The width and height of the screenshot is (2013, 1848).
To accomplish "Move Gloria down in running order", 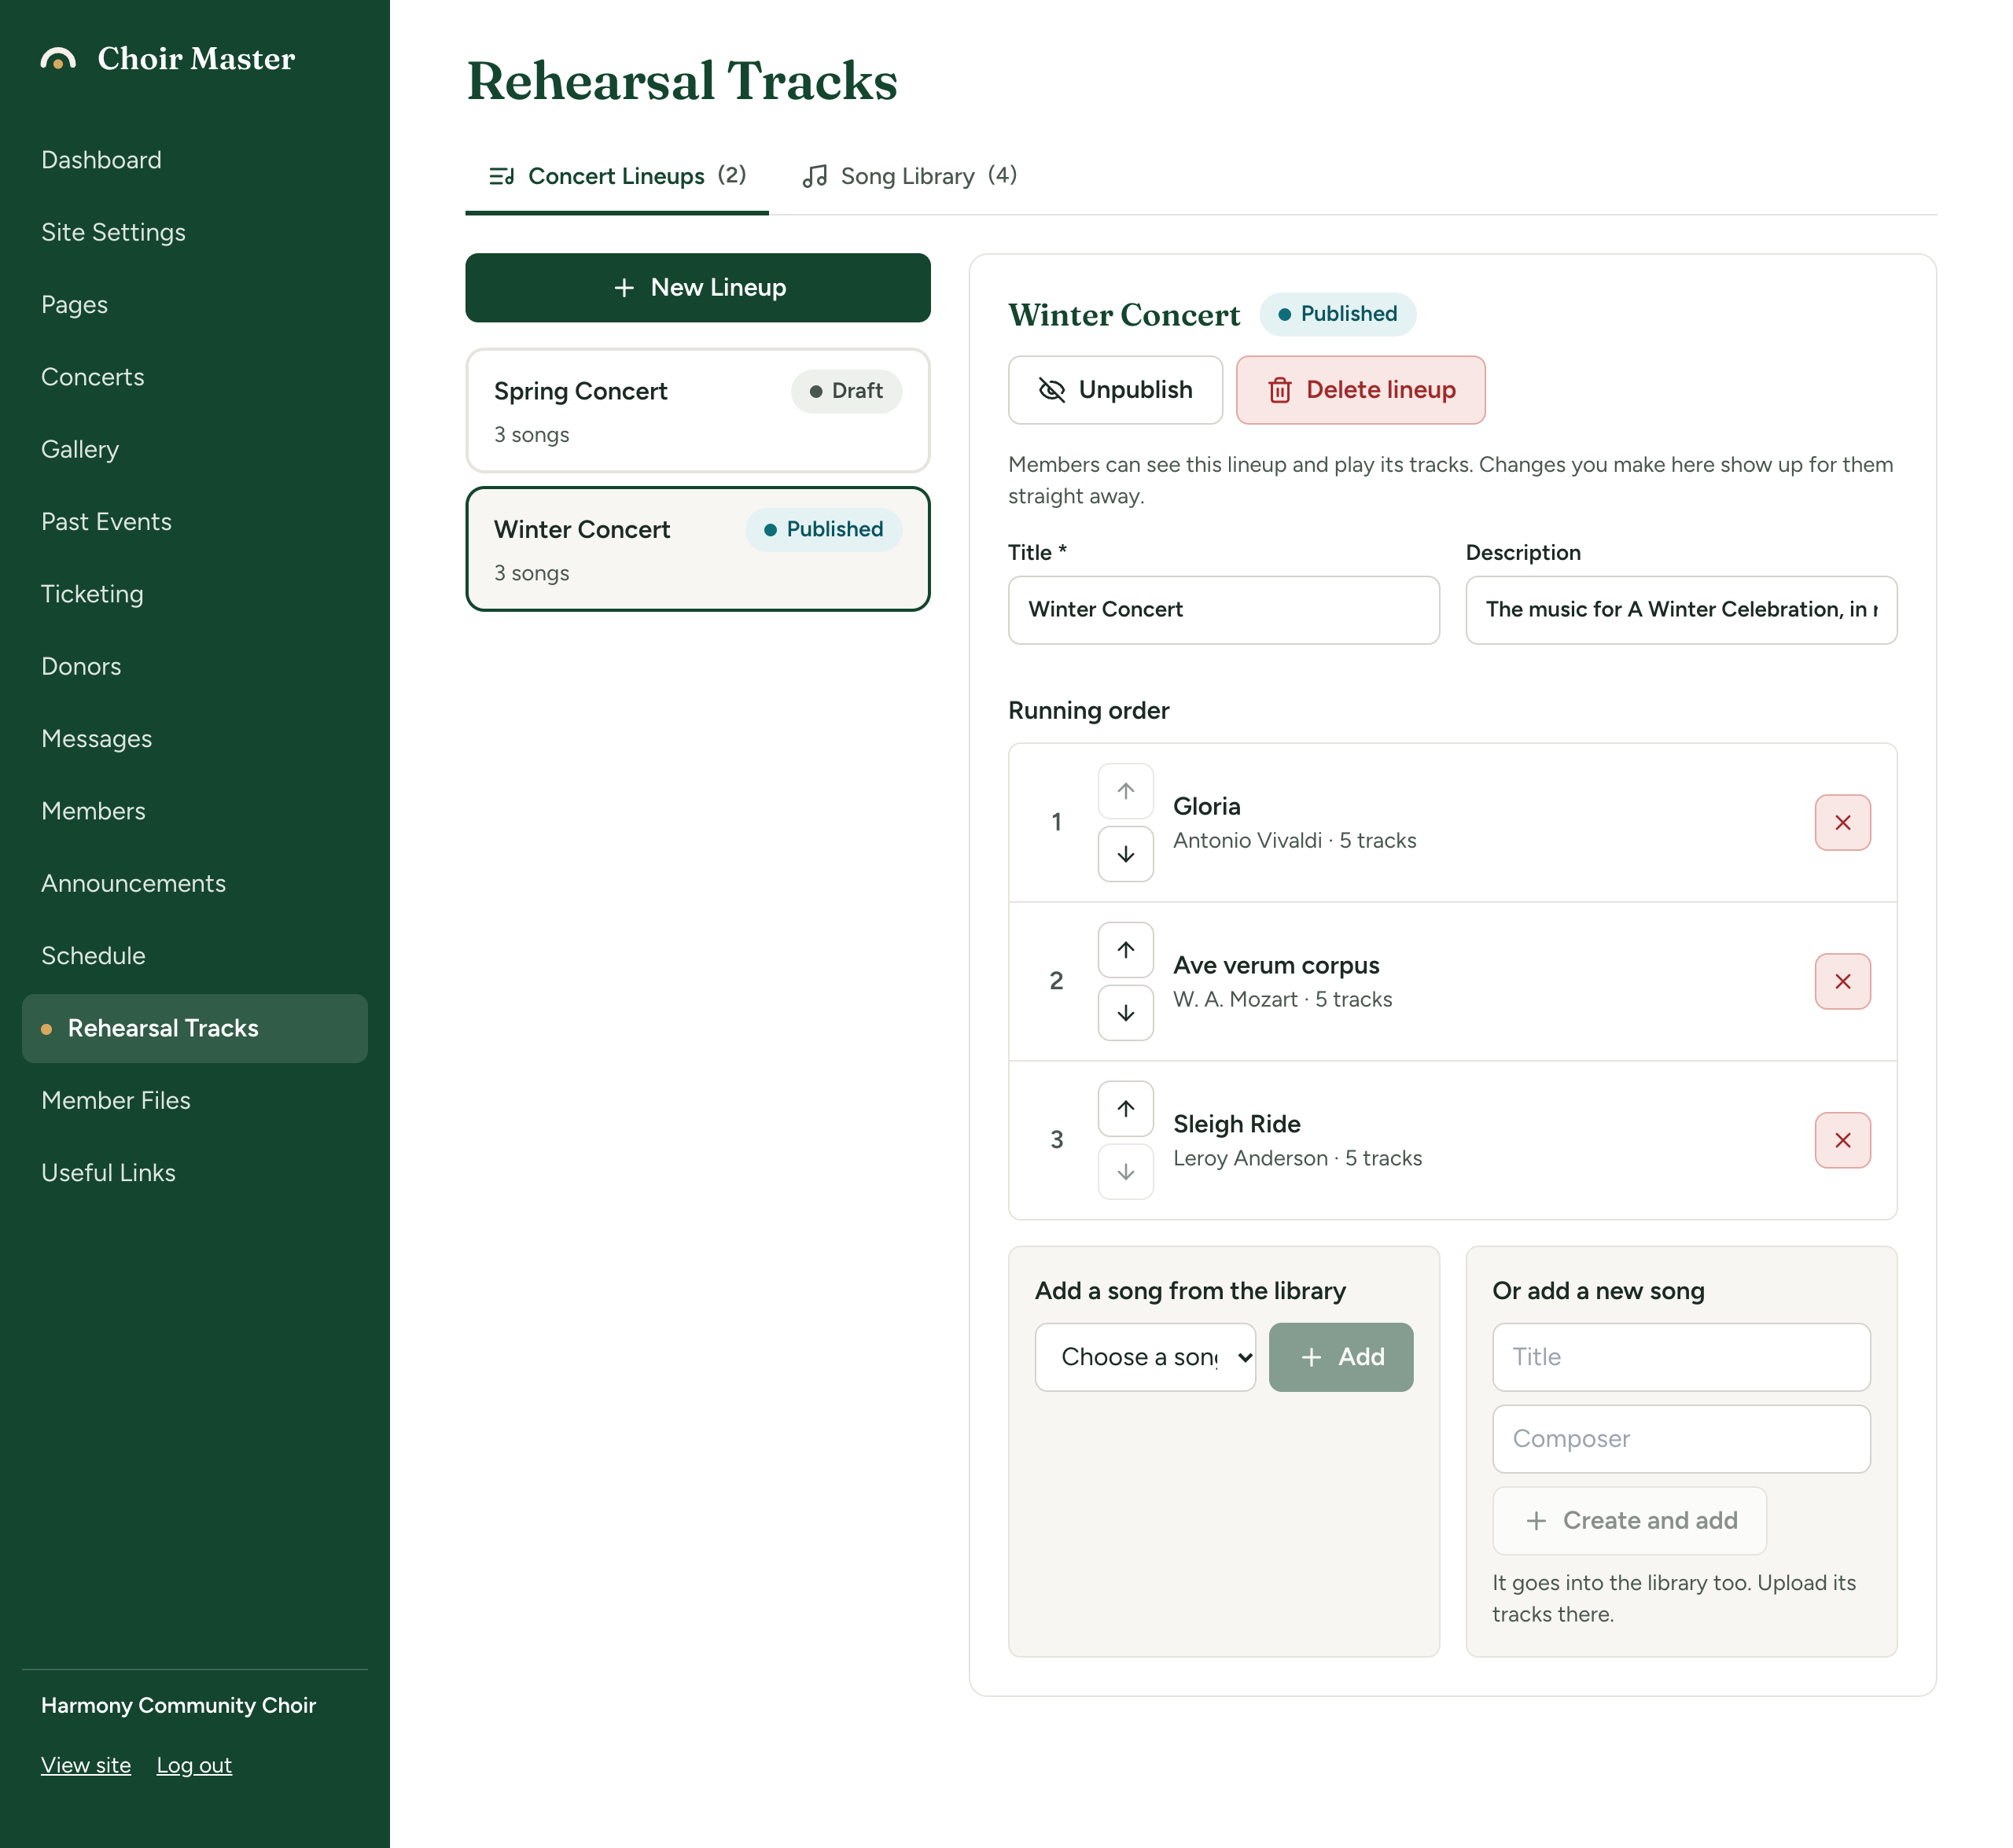I will tap(1126, 854).
